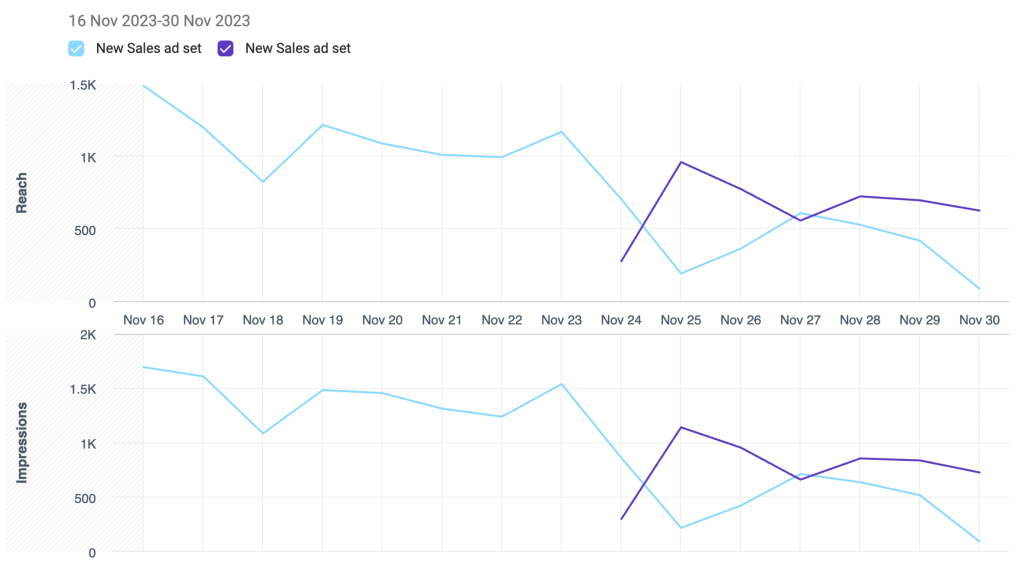
Task: Click the label beside the light blue checkbox
Action: (148, 48)
